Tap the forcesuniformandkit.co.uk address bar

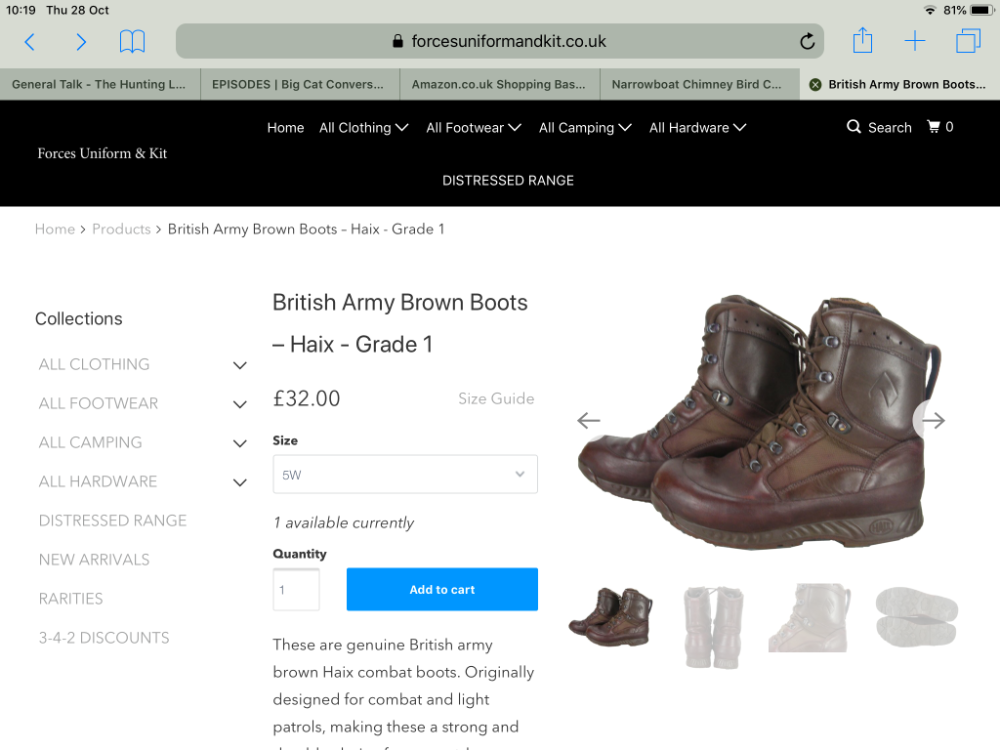pyautogui.click(x=499, y=41)
